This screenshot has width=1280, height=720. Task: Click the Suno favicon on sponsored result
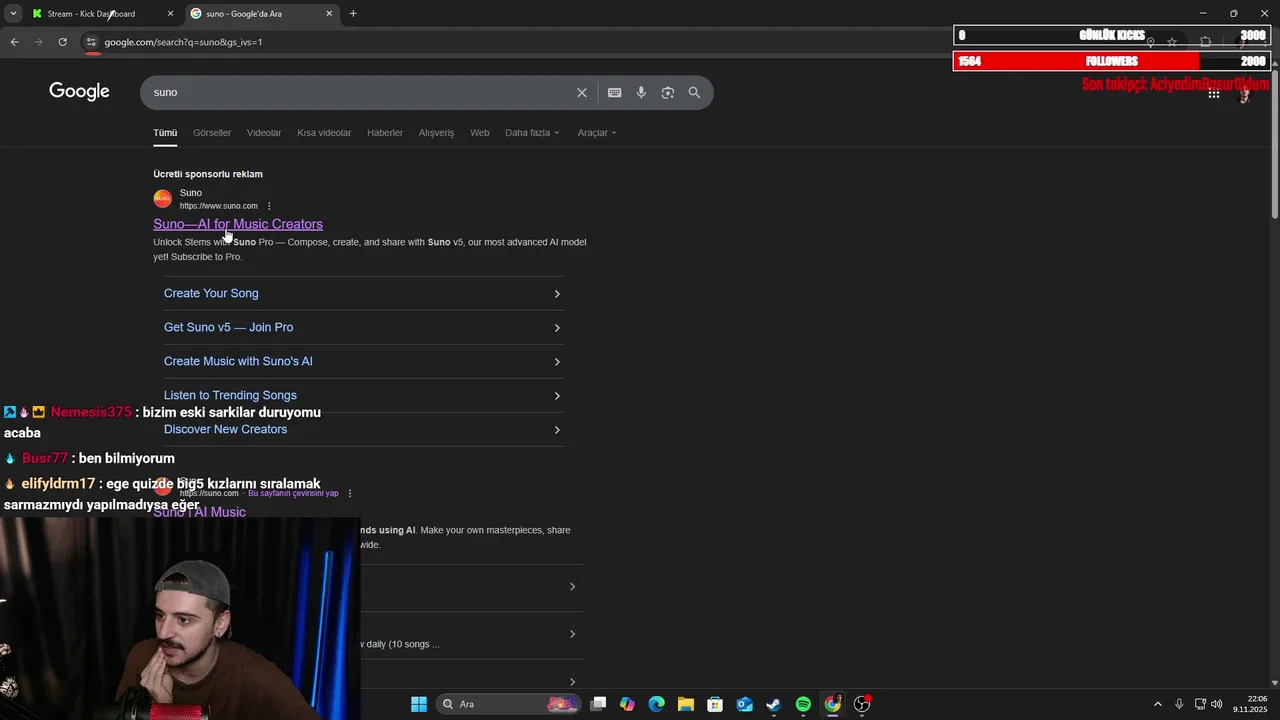pyautogui.click(x=162, y=199)
